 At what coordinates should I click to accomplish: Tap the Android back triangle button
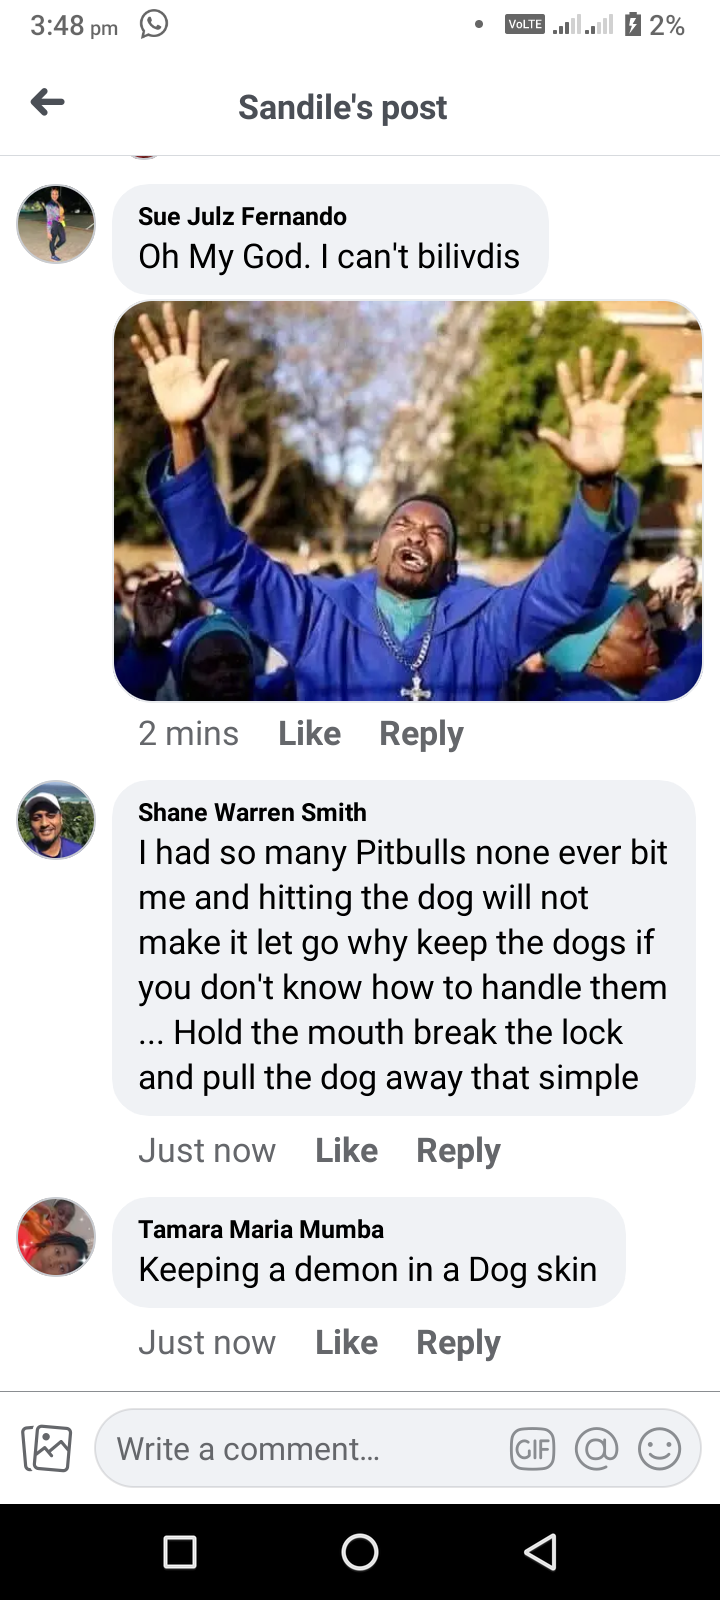click(540, 1552)
